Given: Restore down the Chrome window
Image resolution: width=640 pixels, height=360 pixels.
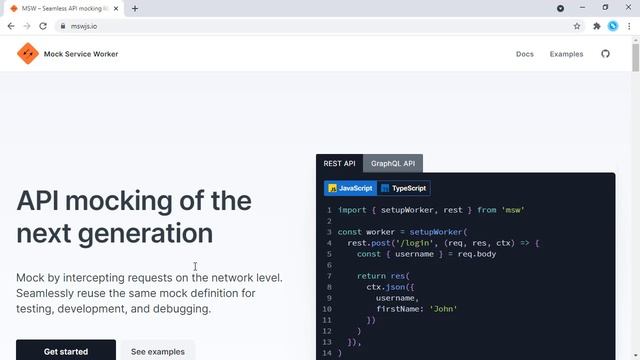Looking at the screenshot, I should [x=605, y=8].
